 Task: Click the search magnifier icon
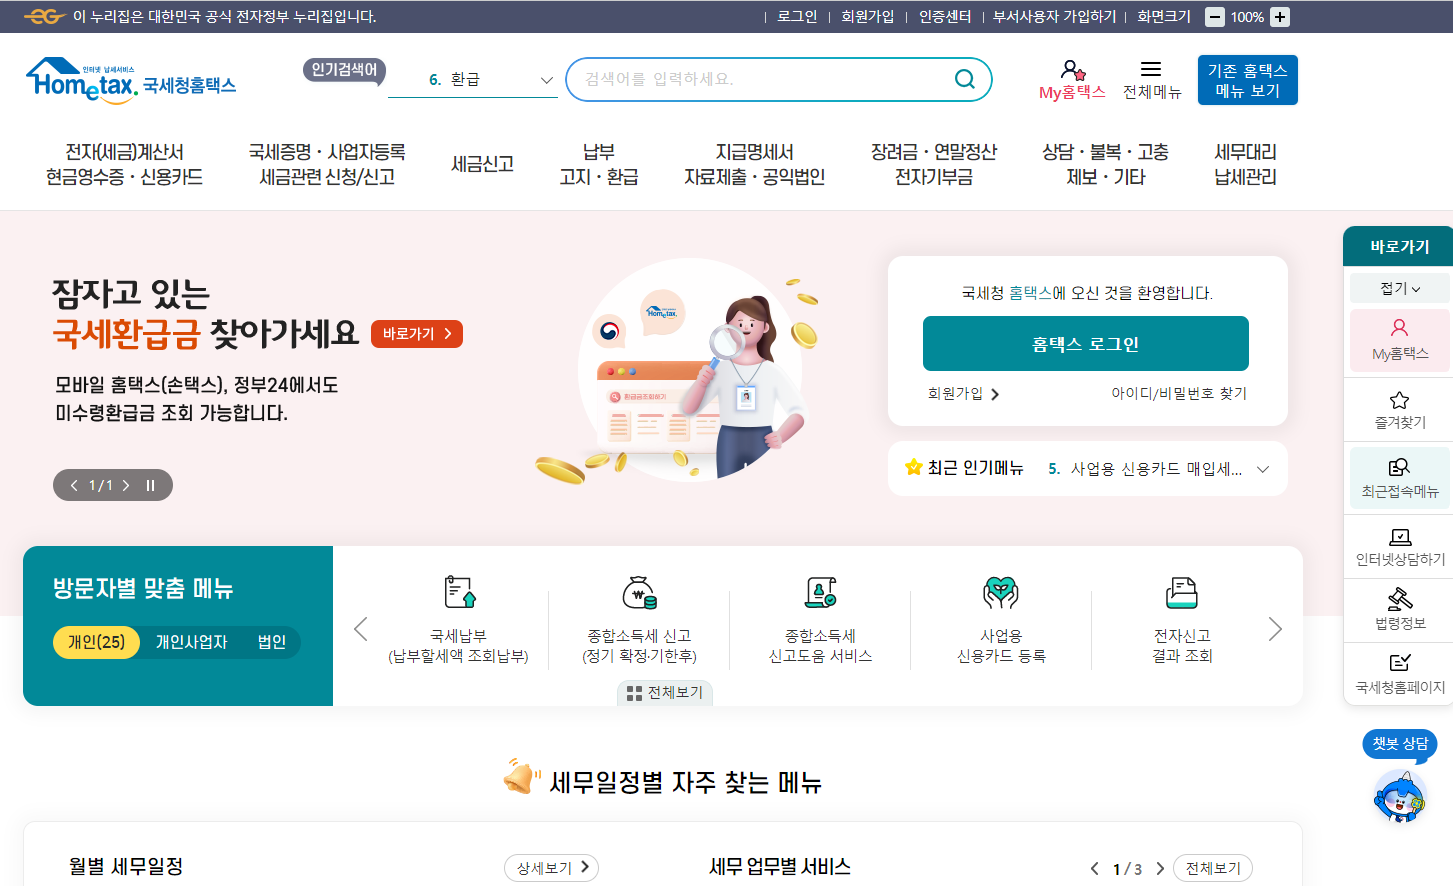click(963, 79)
